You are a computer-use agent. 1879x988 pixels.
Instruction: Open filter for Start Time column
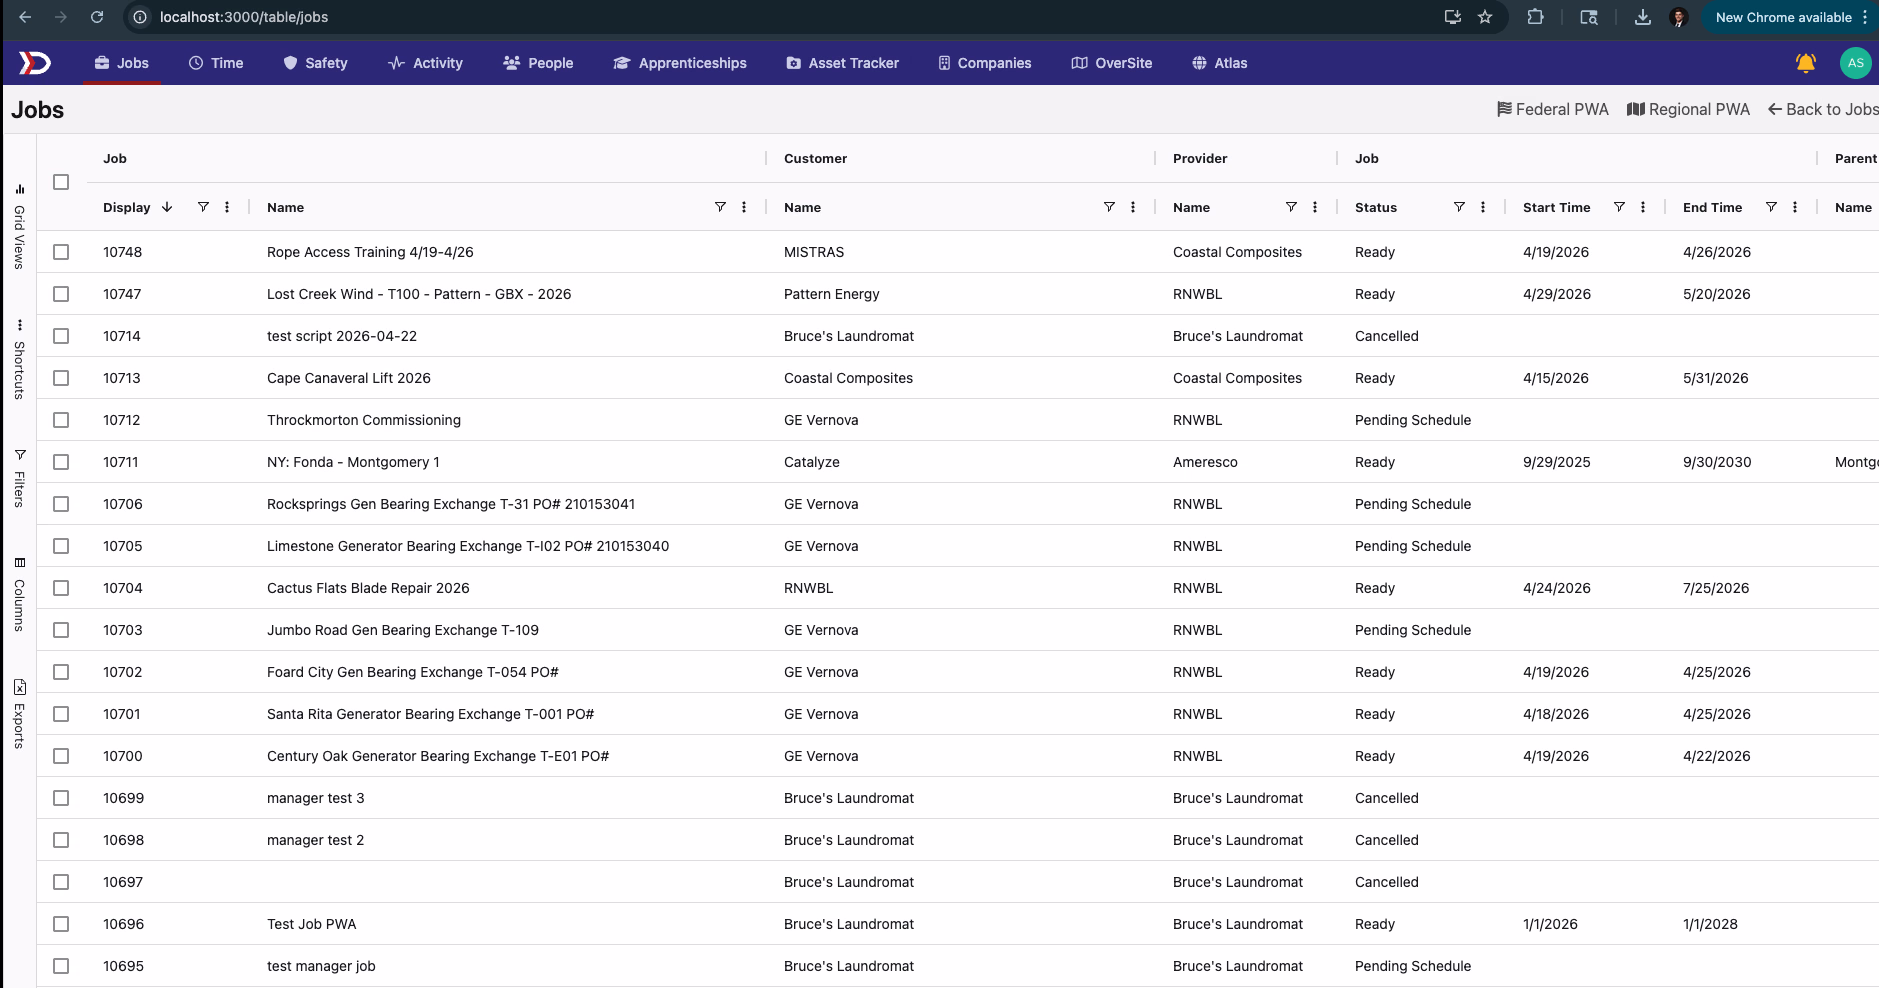(1619, 207)
